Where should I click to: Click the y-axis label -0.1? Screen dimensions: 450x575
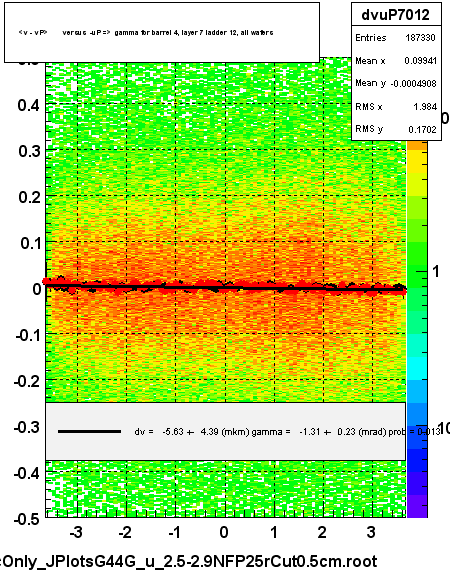click(x=28, y=335)
